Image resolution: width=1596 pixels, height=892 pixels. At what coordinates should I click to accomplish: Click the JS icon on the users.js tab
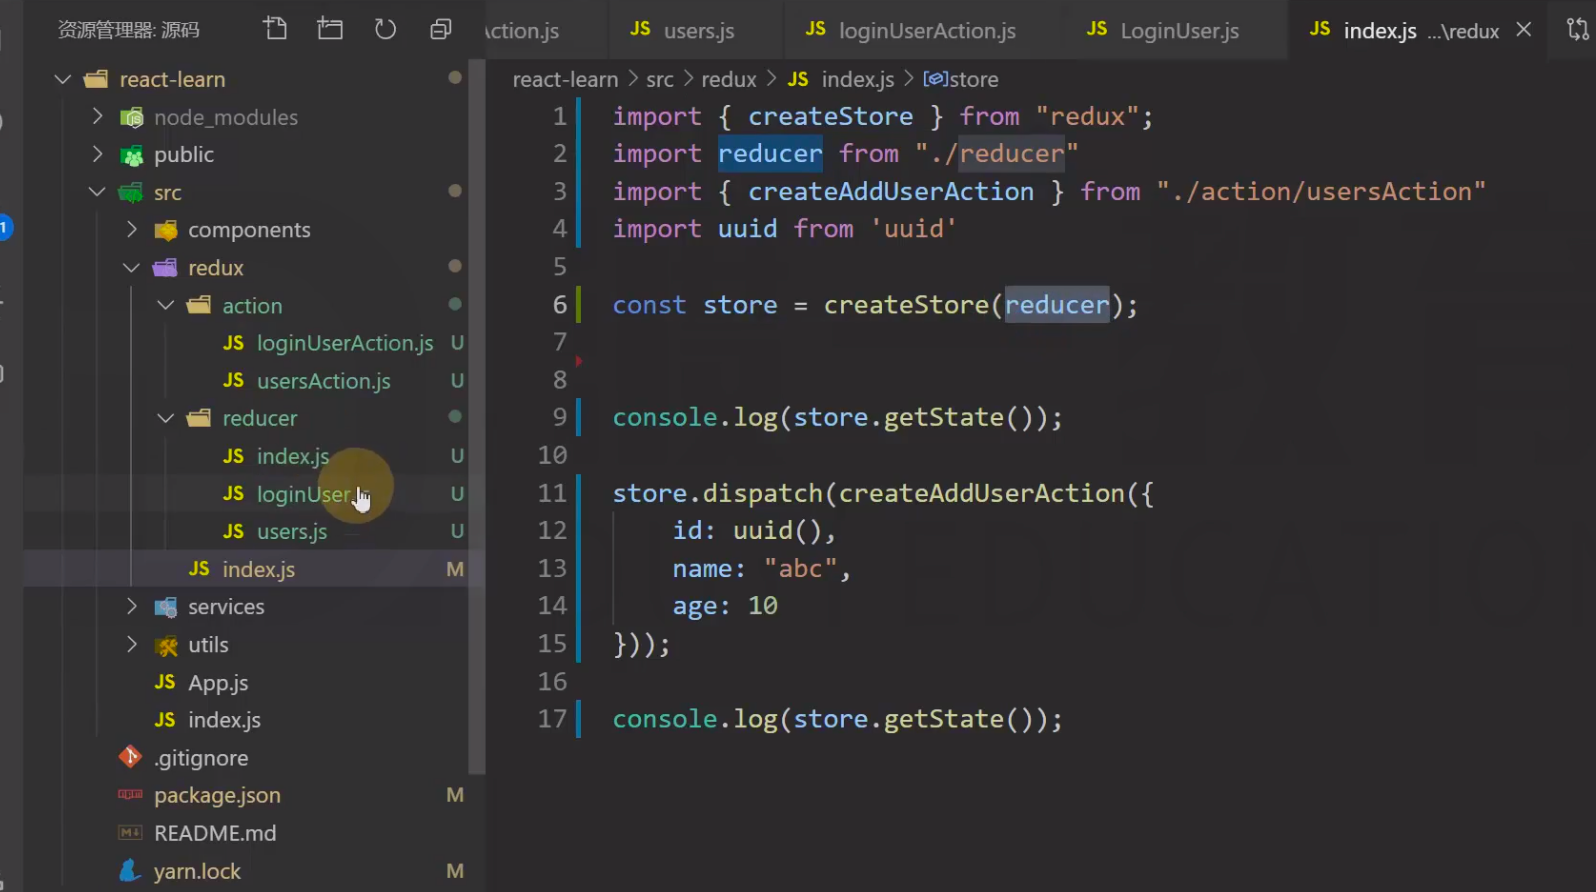pyautogui.click(x=640, y=29)
